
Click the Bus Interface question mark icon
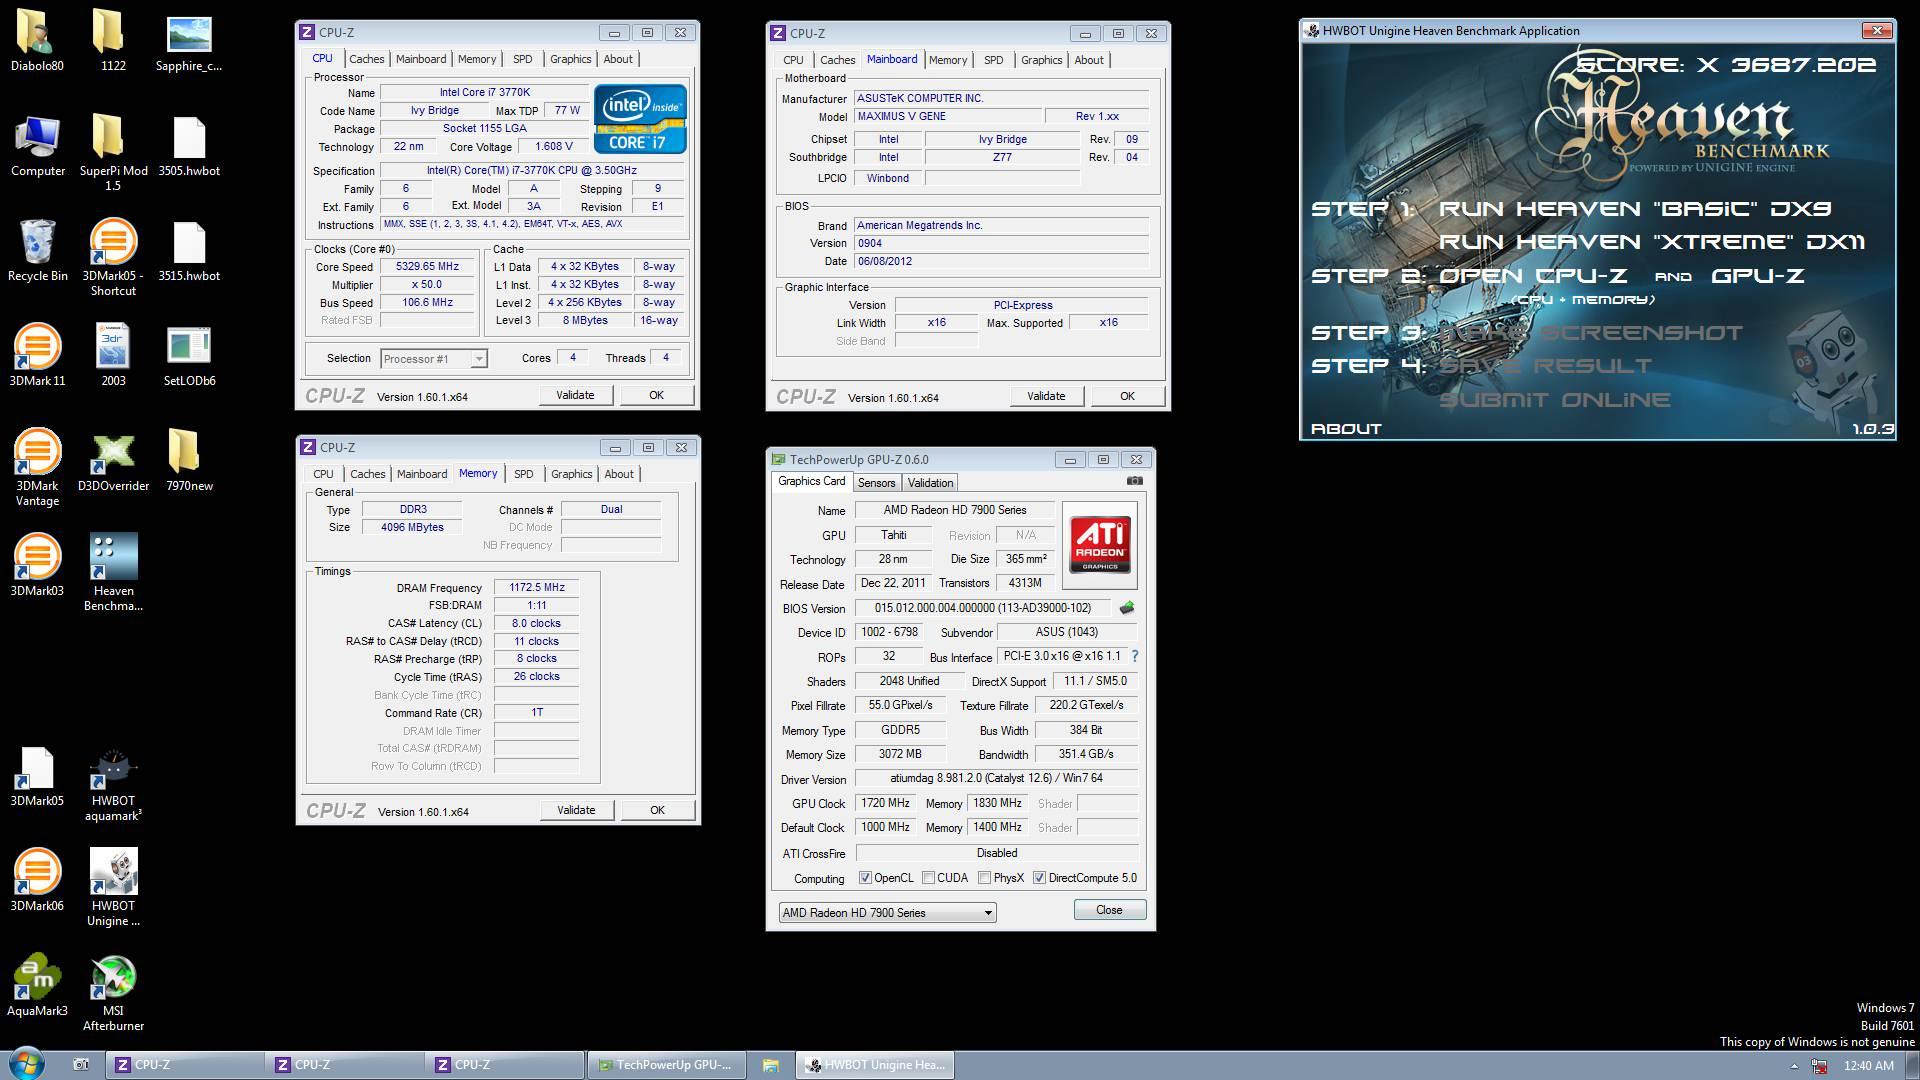(x=1134, y=656)
